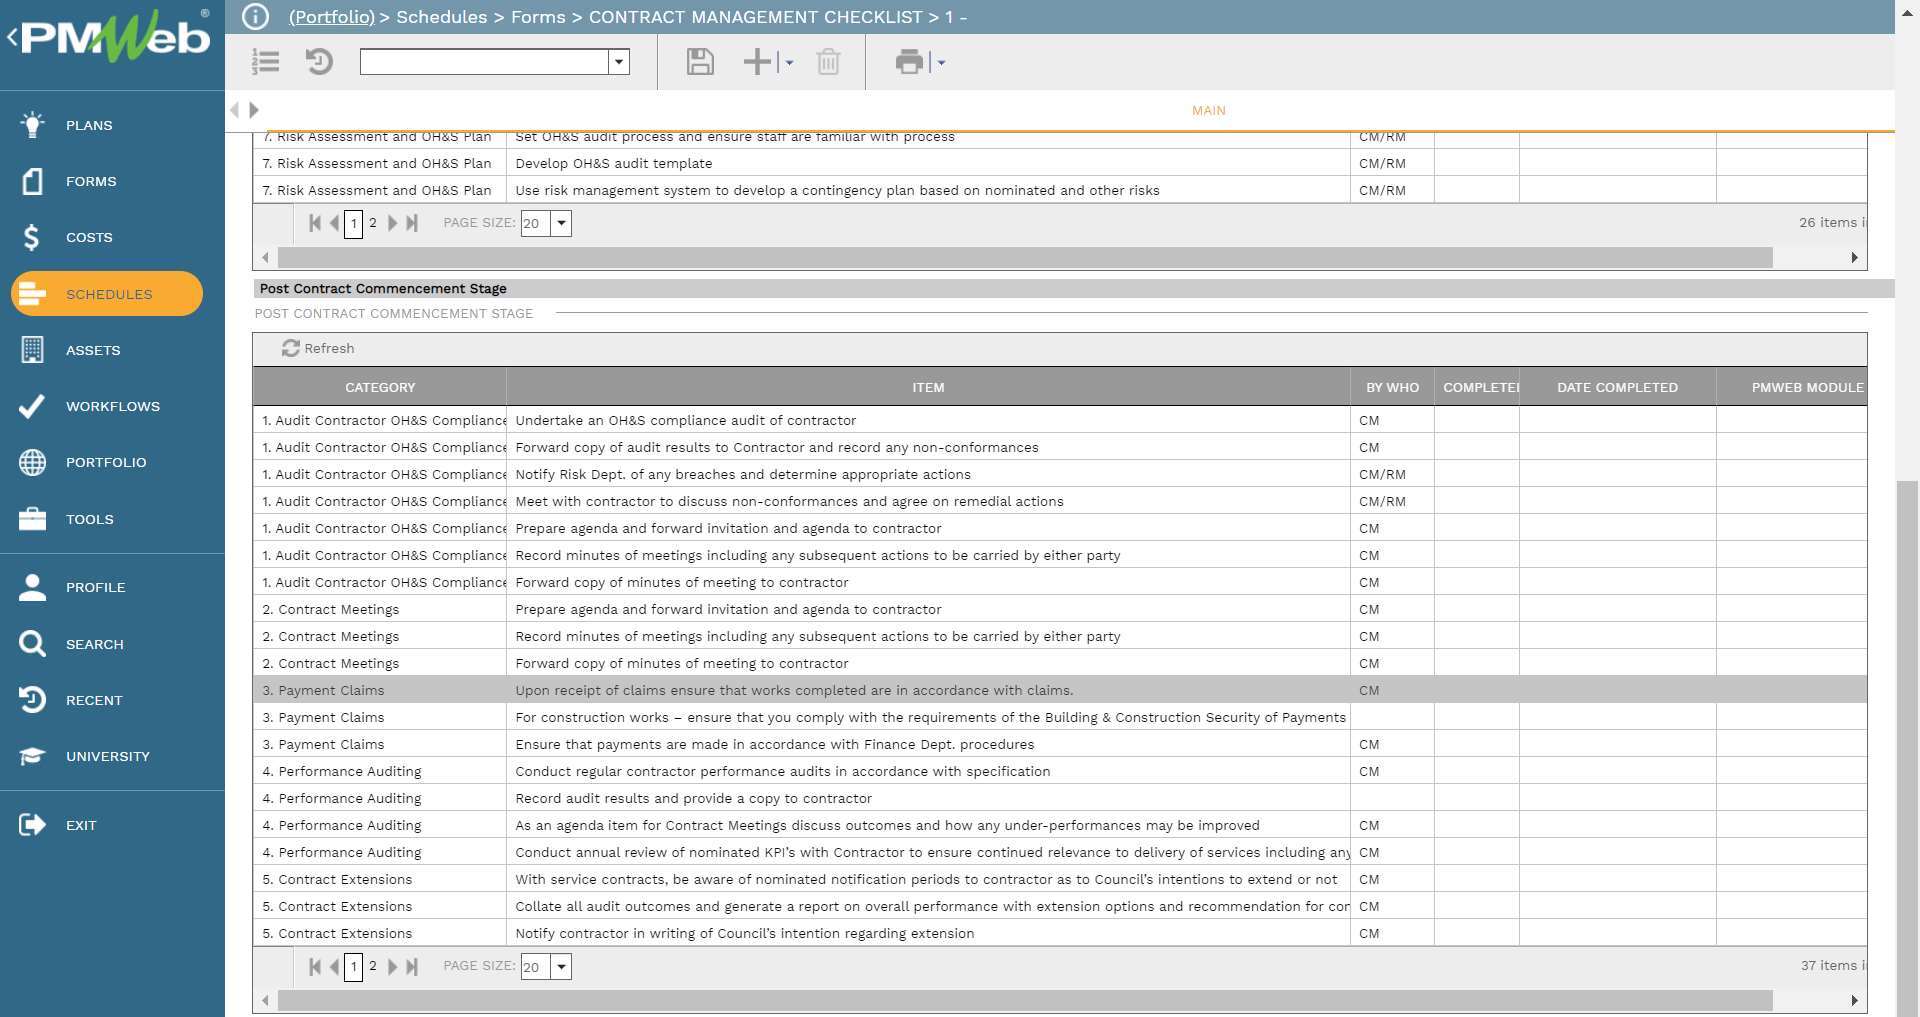Open page 2 in upper grid pager
1920x1017 pixels.
click(x=373, y=223)
